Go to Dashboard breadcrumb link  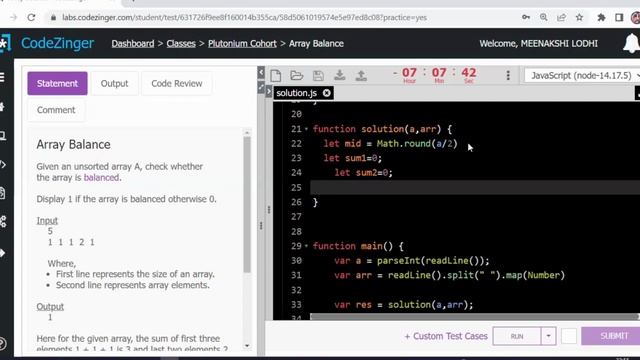tap(133, 44)
